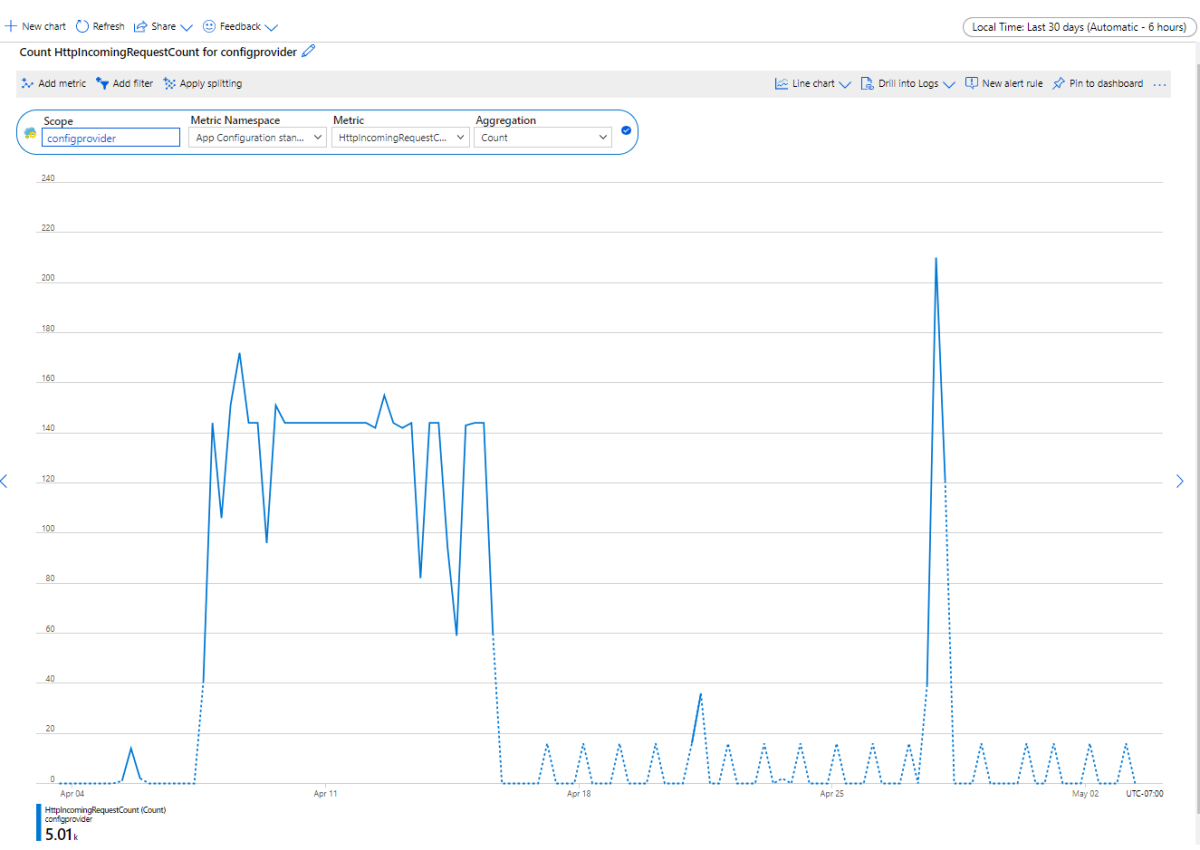
Task: Click inside the Scope input field
Action: 110,136
